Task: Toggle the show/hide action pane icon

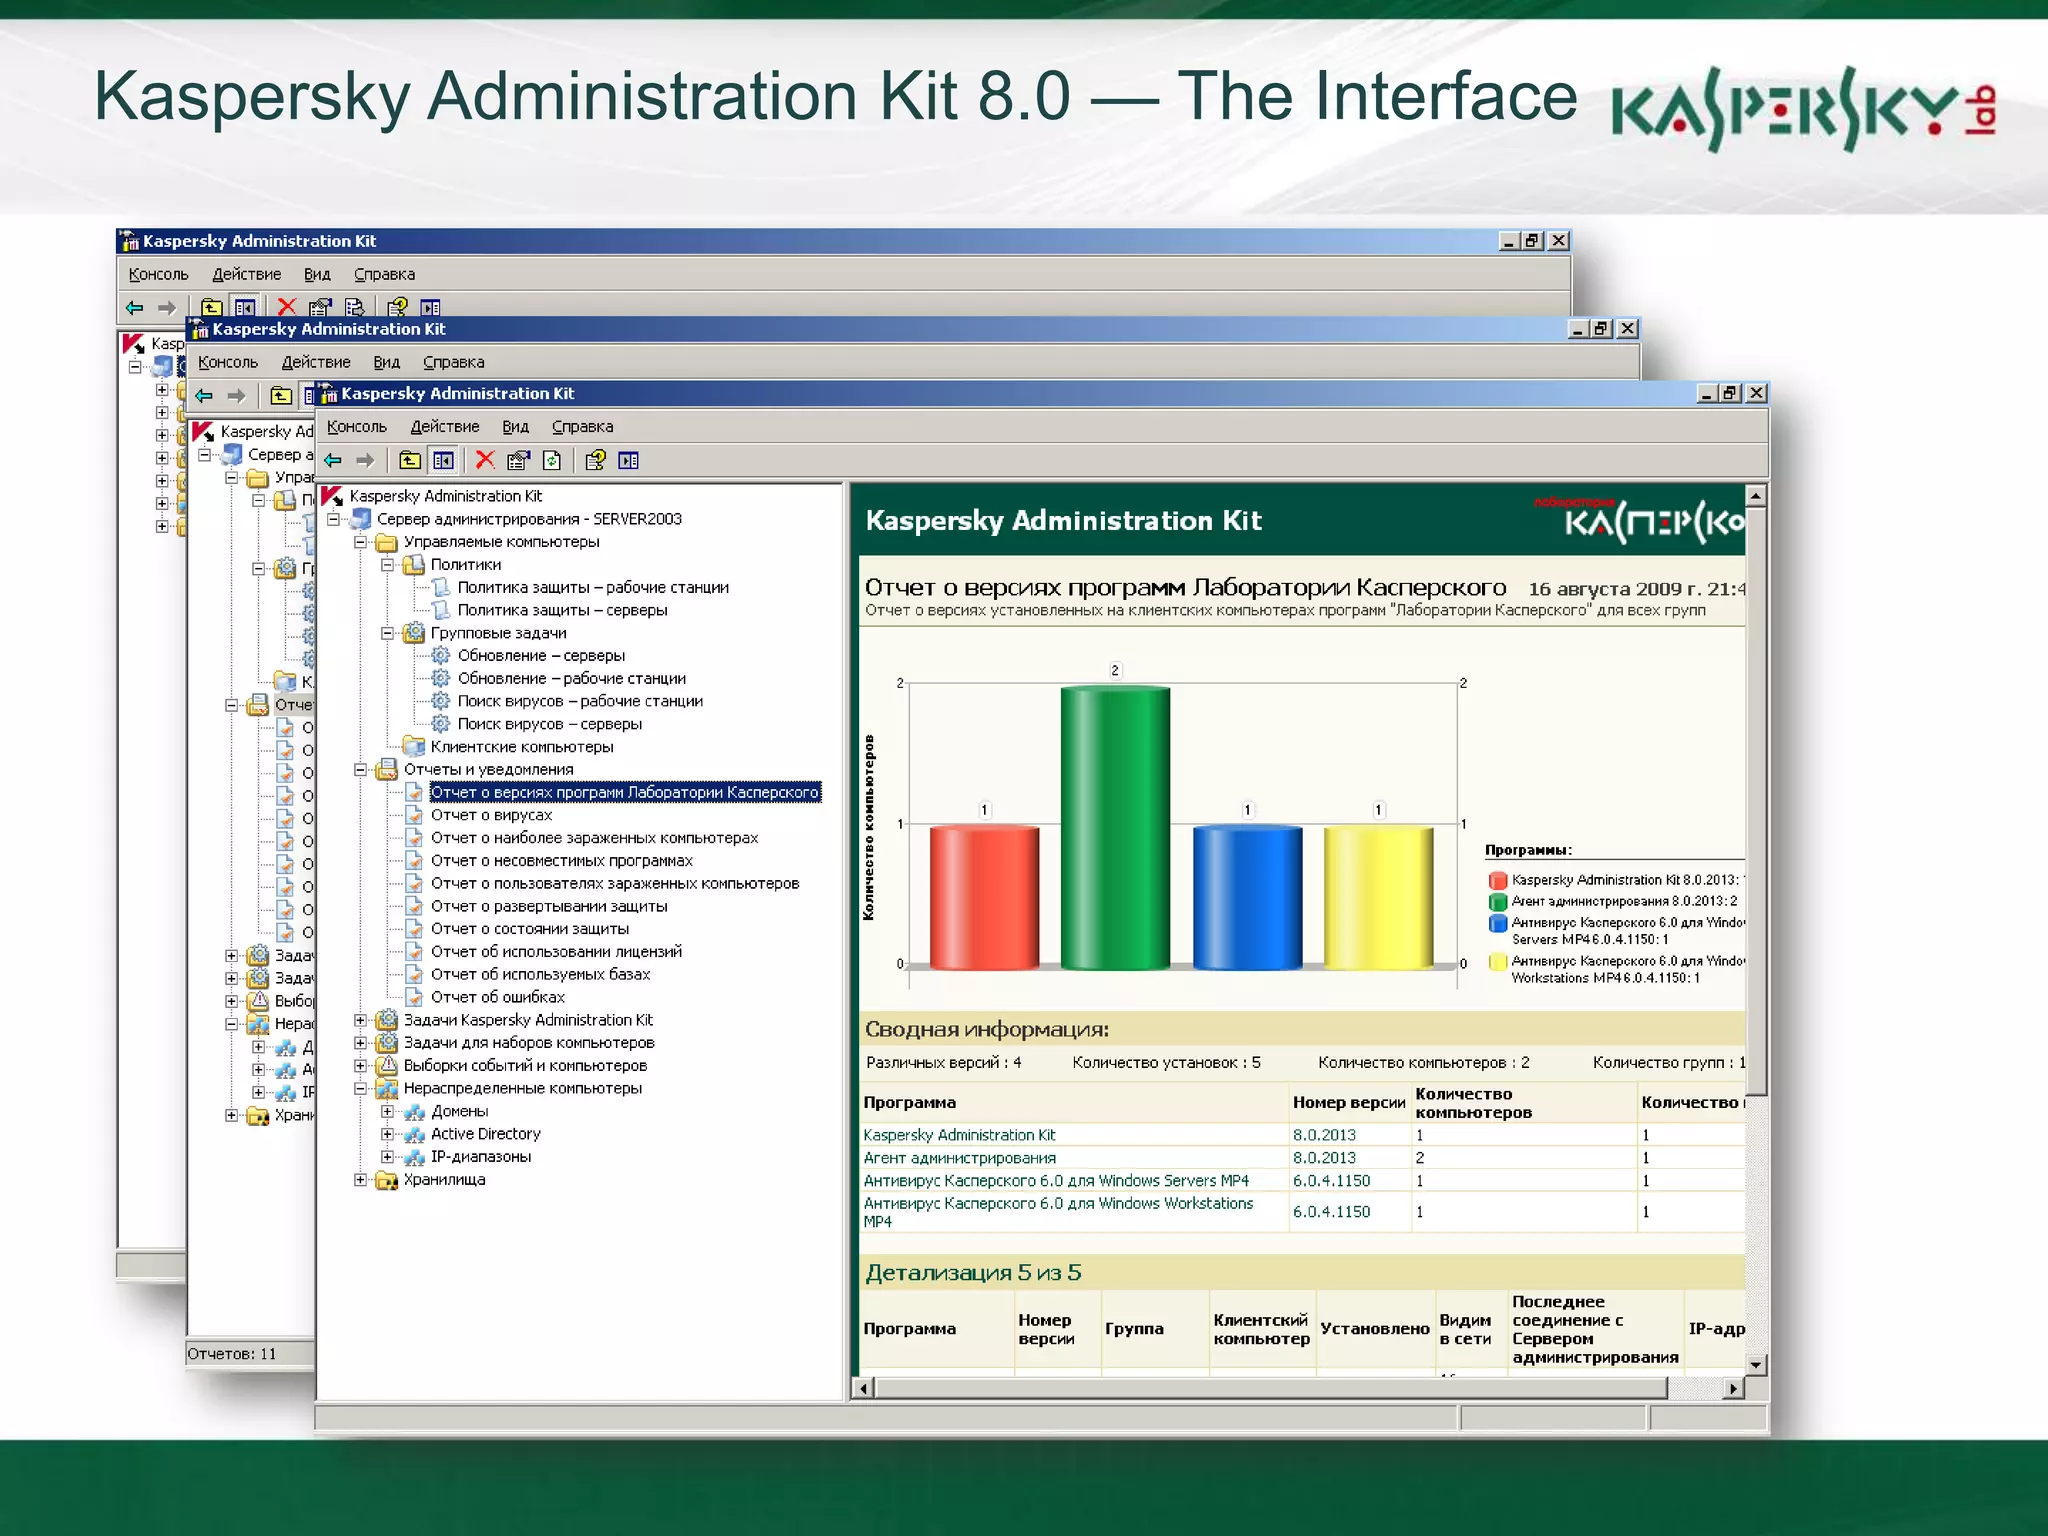Action: pos(628,460)
